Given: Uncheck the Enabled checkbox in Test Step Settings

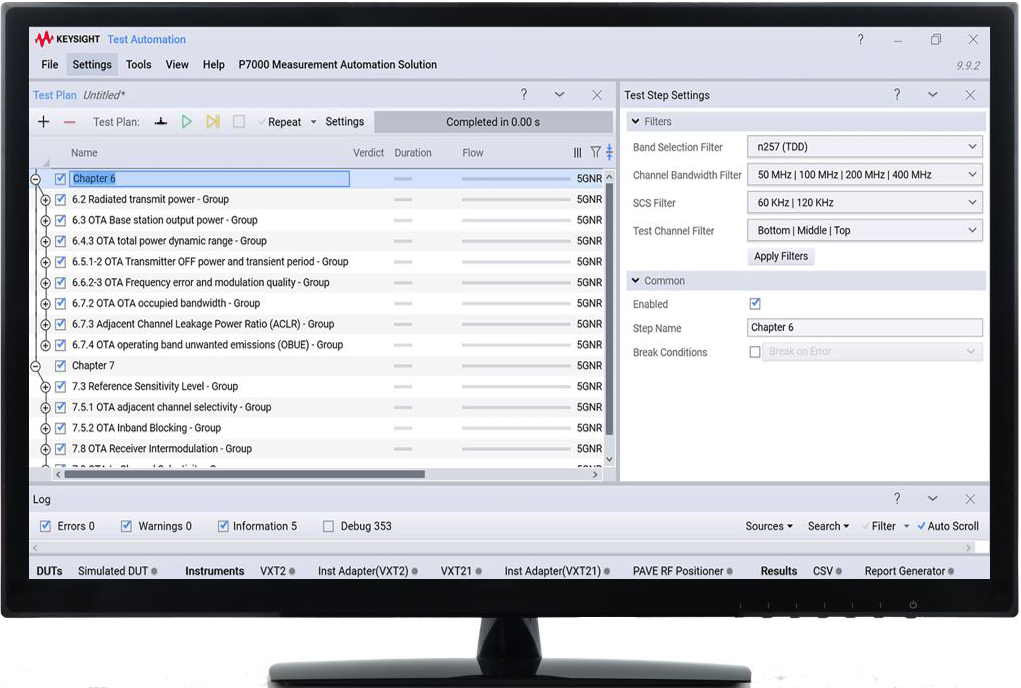Looking at the screenshot, I should pos(755,304).
